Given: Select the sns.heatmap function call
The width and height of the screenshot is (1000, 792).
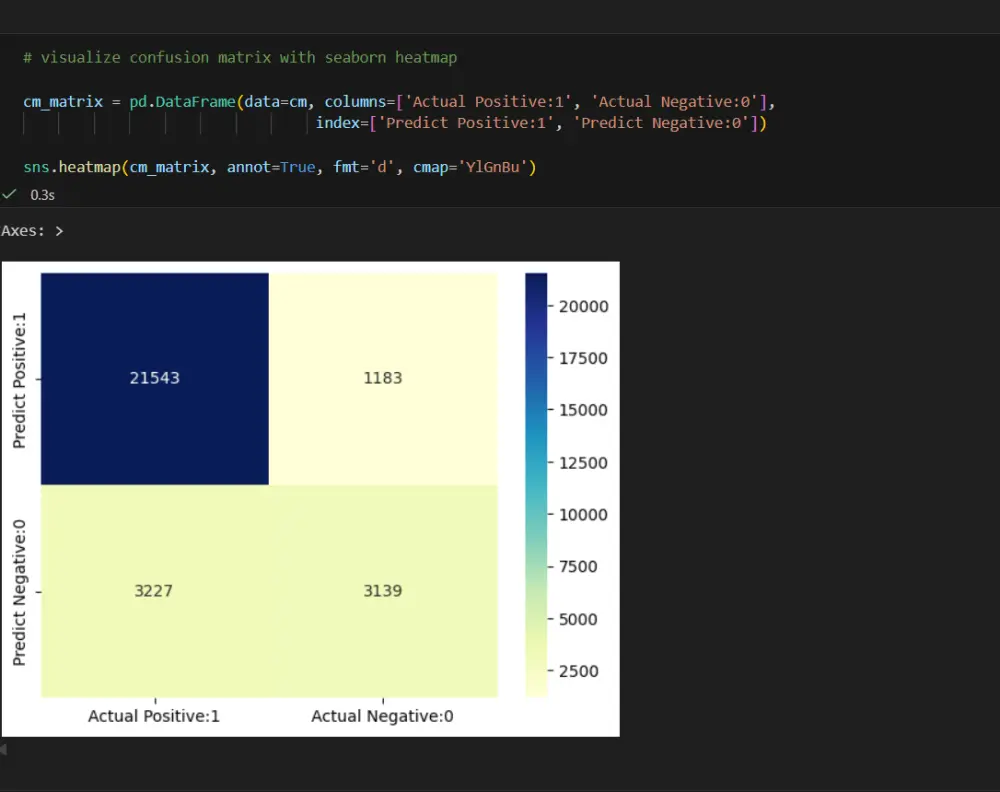Looking at the screenshot, I should (x=69, y=166).
